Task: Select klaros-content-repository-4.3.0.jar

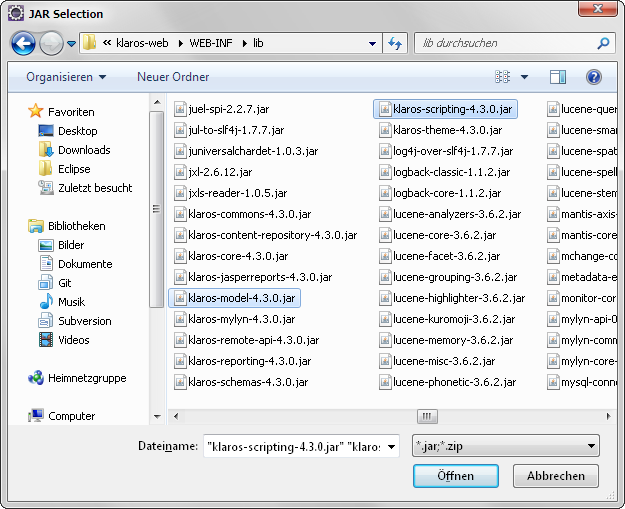Action: point(265,235)
